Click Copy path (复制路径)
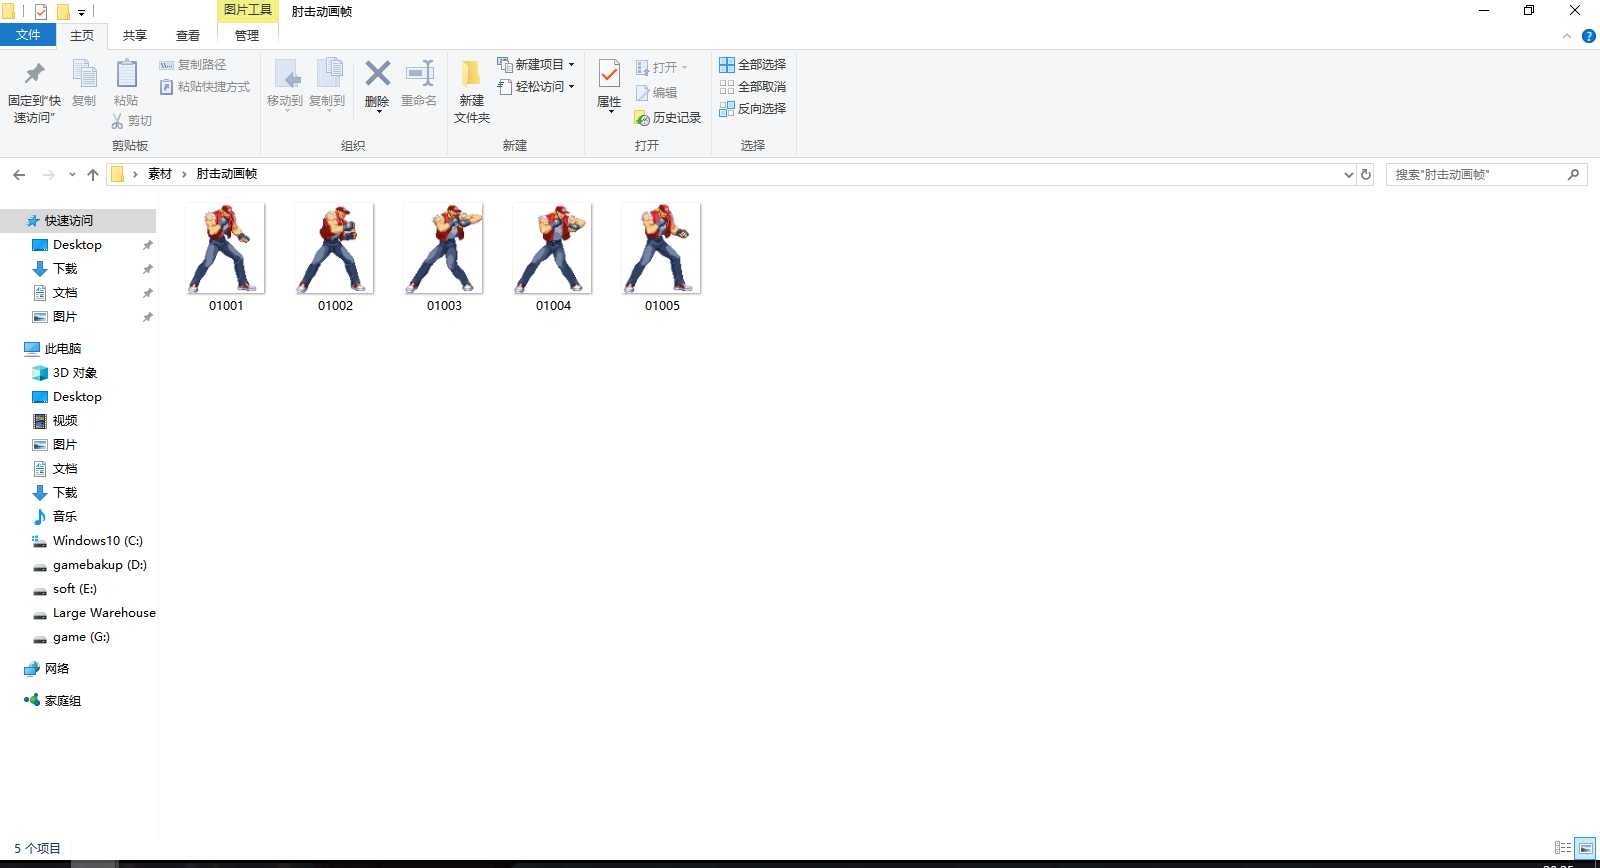This screenshot has height=868, width=1600. [x=193, y=65]
